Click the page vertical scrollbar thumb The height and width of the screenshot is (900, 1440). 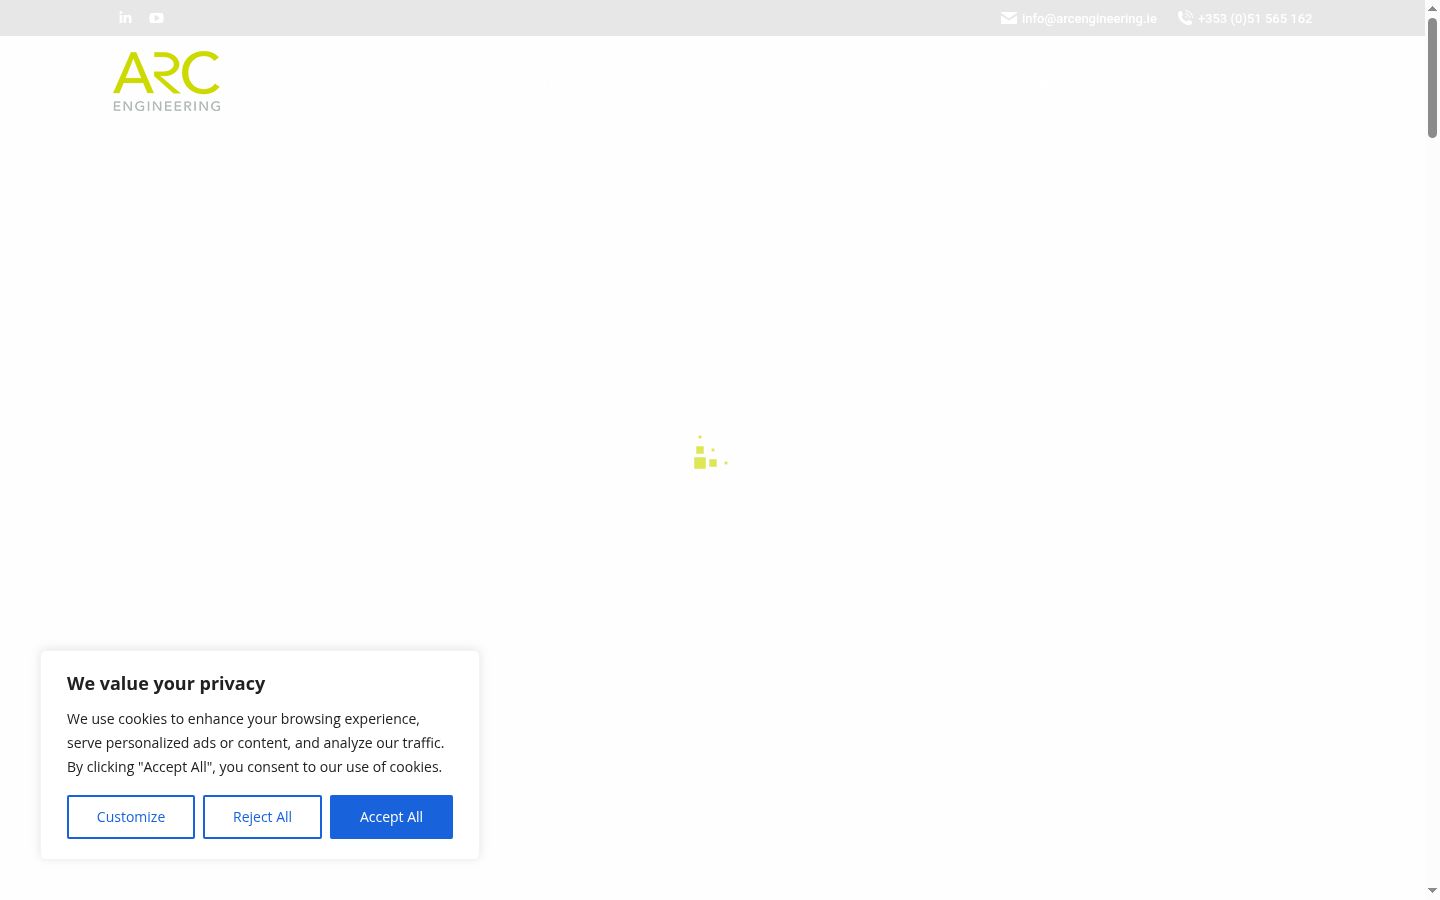pos(1432,77)
